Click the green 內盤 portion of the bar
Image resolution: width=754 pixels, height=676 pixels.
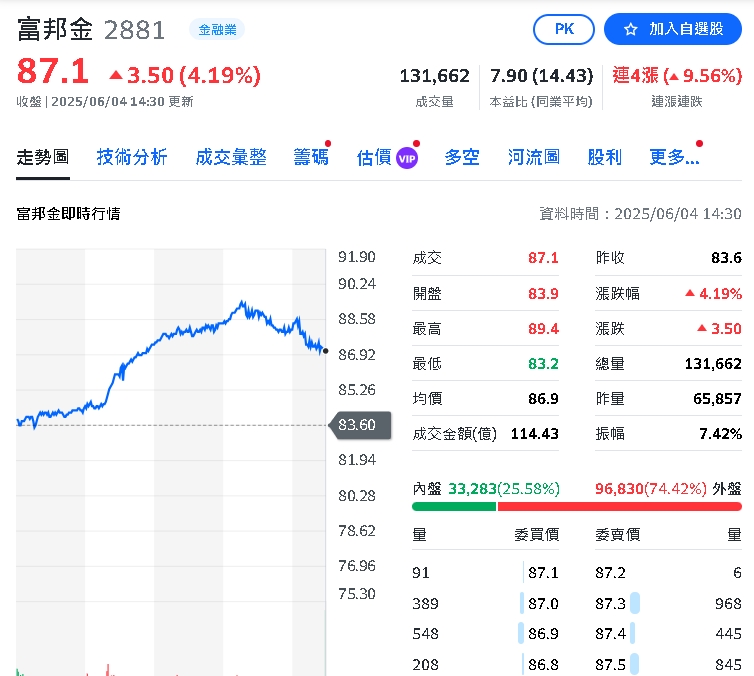coord(453,506)
